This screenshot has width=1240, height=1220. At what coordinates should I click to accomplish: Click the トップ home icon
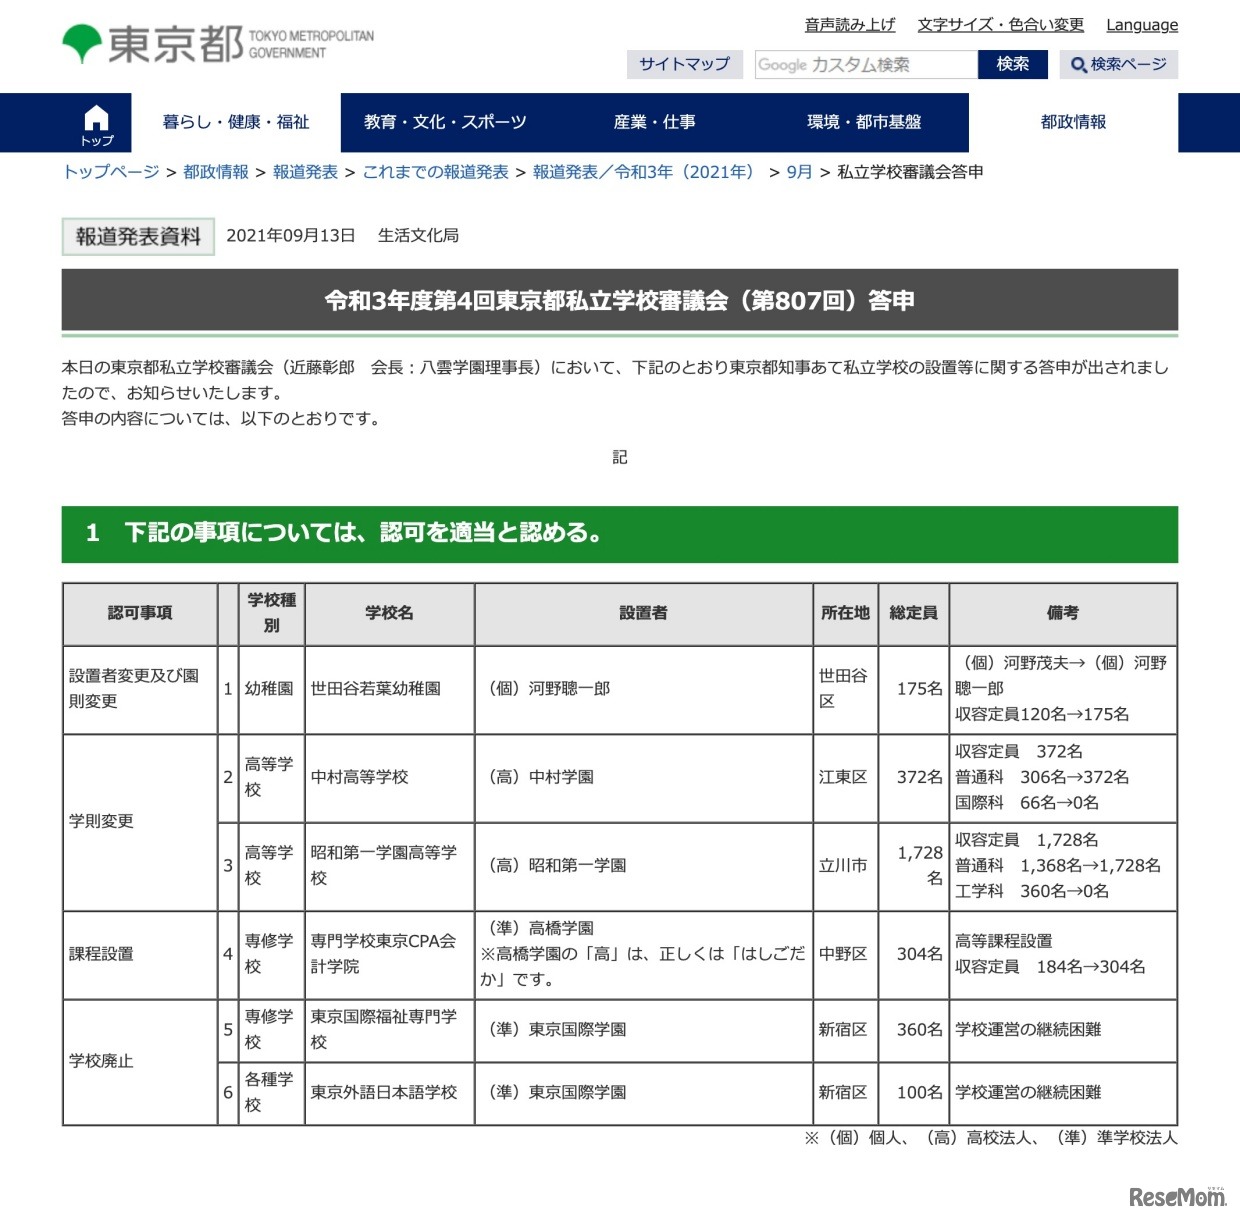click(93, 122)
